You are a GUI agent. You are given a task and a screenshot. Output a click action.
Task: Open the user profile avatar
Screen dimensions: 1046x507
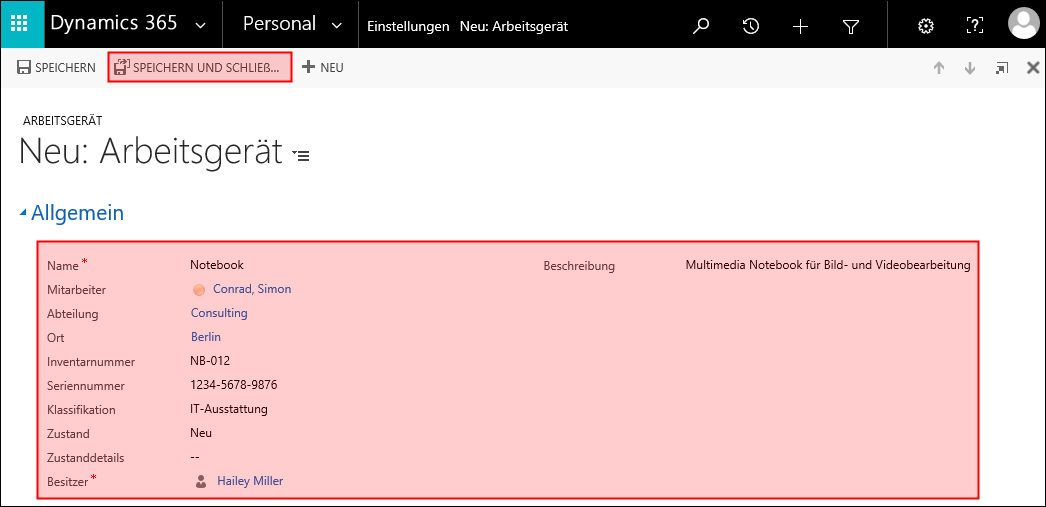pyautogui.click(x=1025, y=25)
